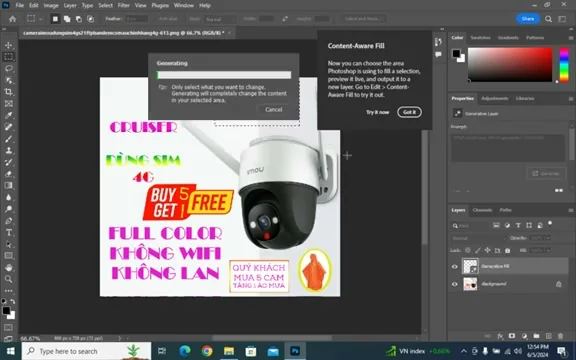Open the Properties panel menu
Screen dimensions: 576x360
pos(571,98)
